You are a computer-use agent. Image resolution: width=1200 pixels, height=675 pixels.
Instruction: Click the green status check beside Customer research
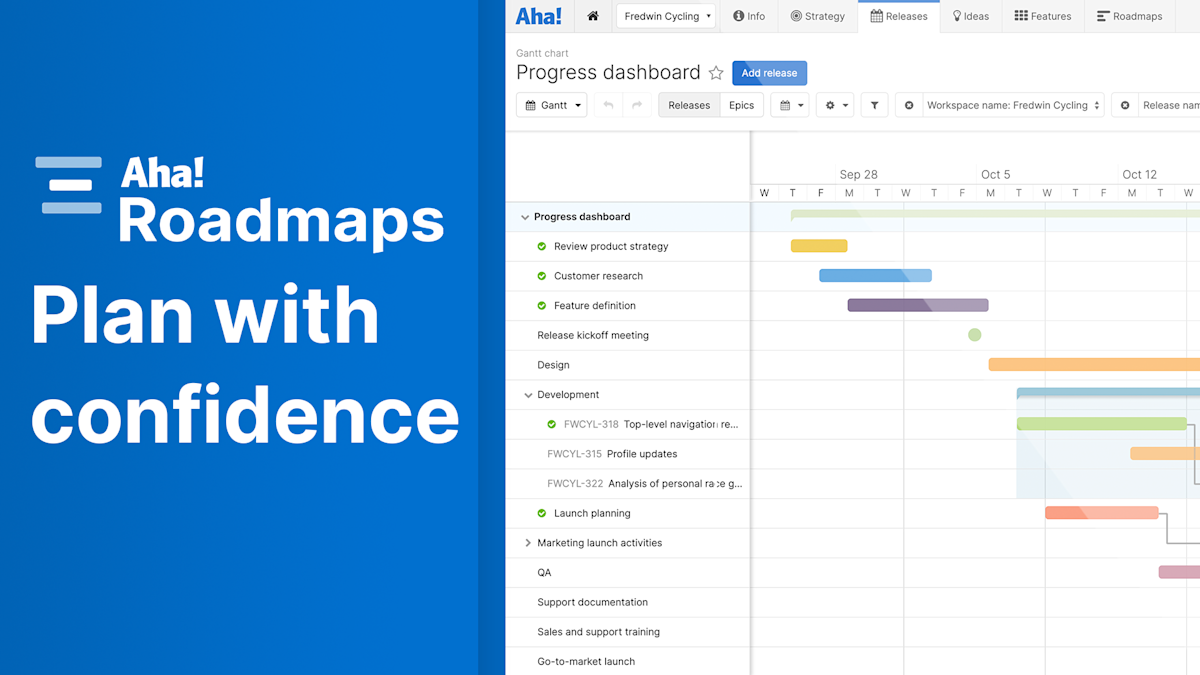pyautogui.click(x=541, y=275)
